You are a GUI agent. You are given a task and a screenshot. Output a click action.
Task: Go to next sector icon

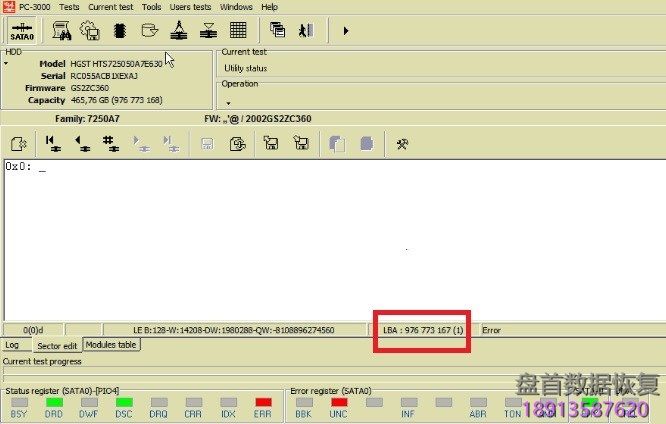(x=141, y=144)
